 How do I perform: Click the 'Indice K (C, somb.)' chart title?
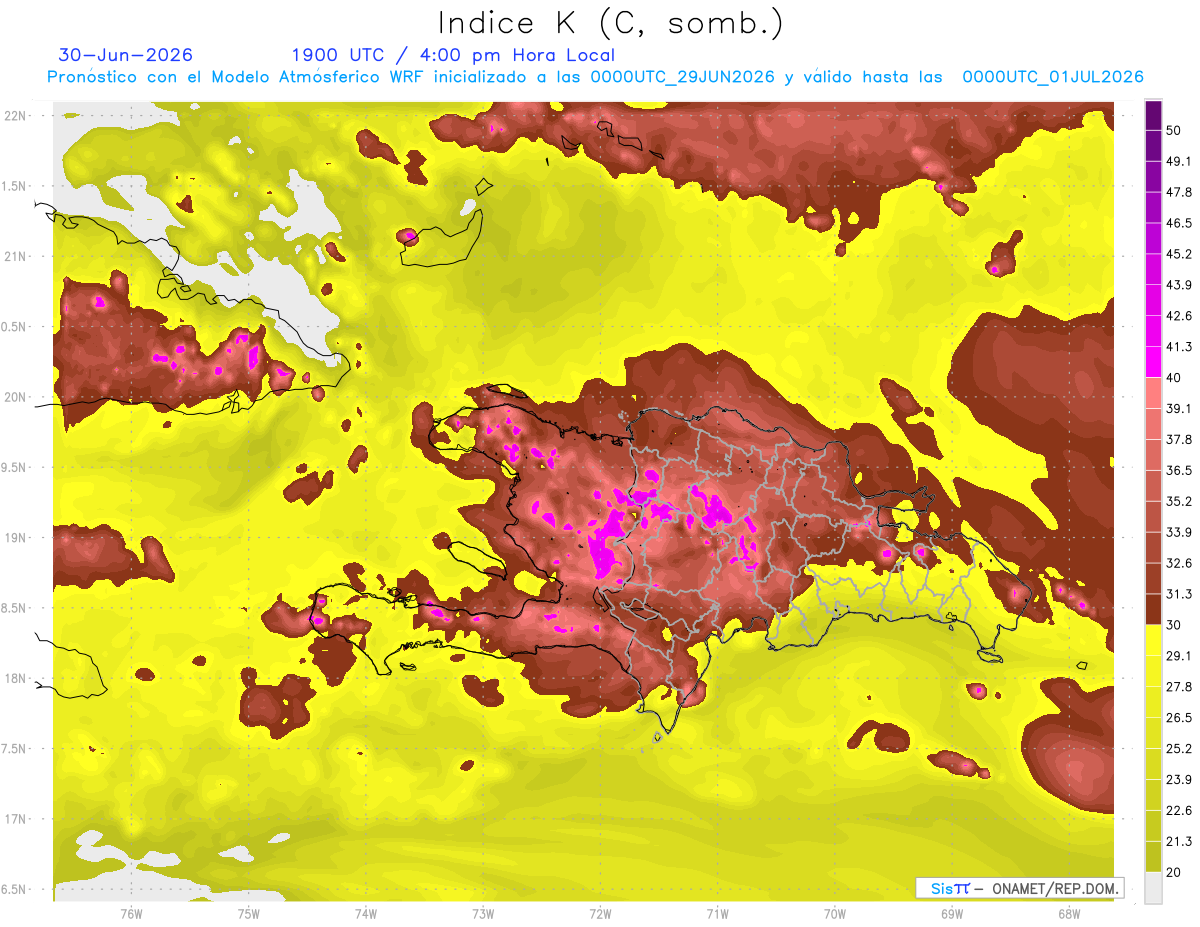tap(611, 24)
